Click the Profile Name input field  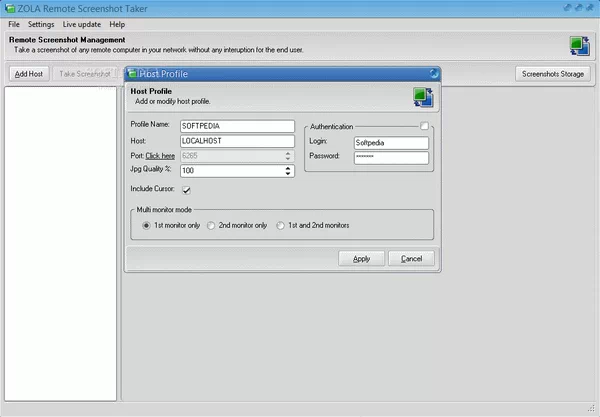[237, 126]
